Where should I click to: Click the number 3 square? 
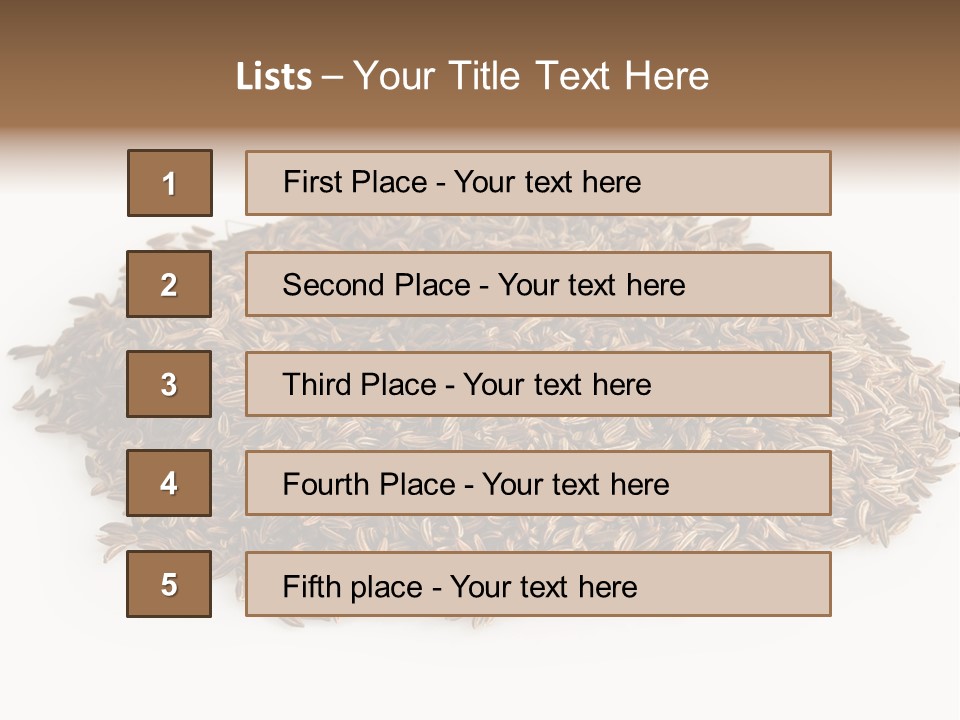pos(169,384)
